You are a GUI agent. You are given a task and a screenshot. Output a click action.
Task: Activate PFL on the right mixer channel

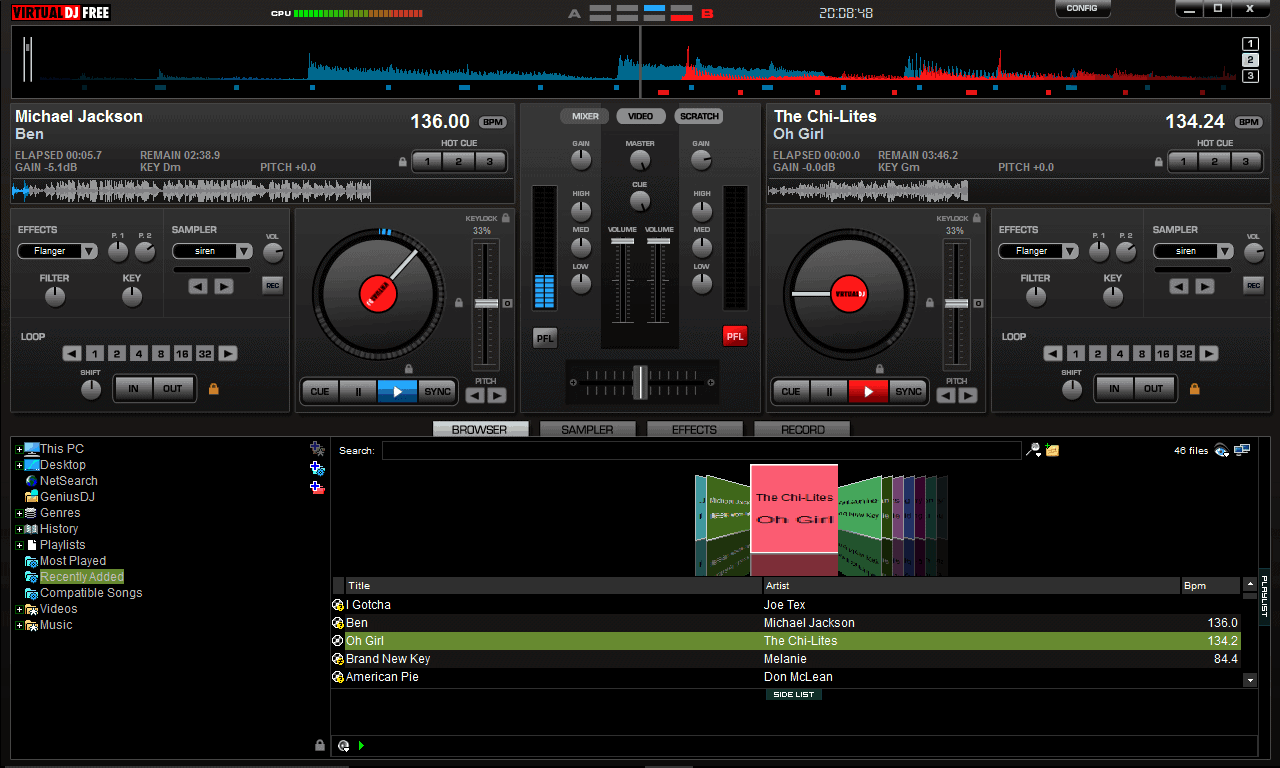click(735, 337)
